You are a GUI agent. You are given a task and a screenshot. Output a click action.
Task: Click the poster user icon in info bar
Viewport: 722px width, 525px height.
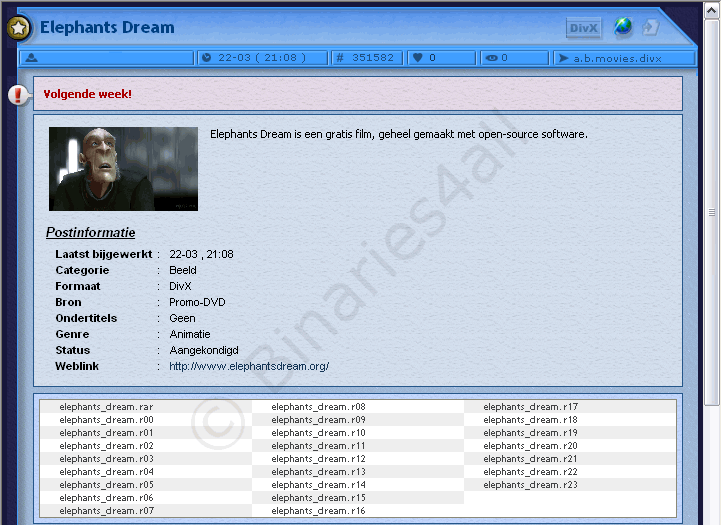31,58
